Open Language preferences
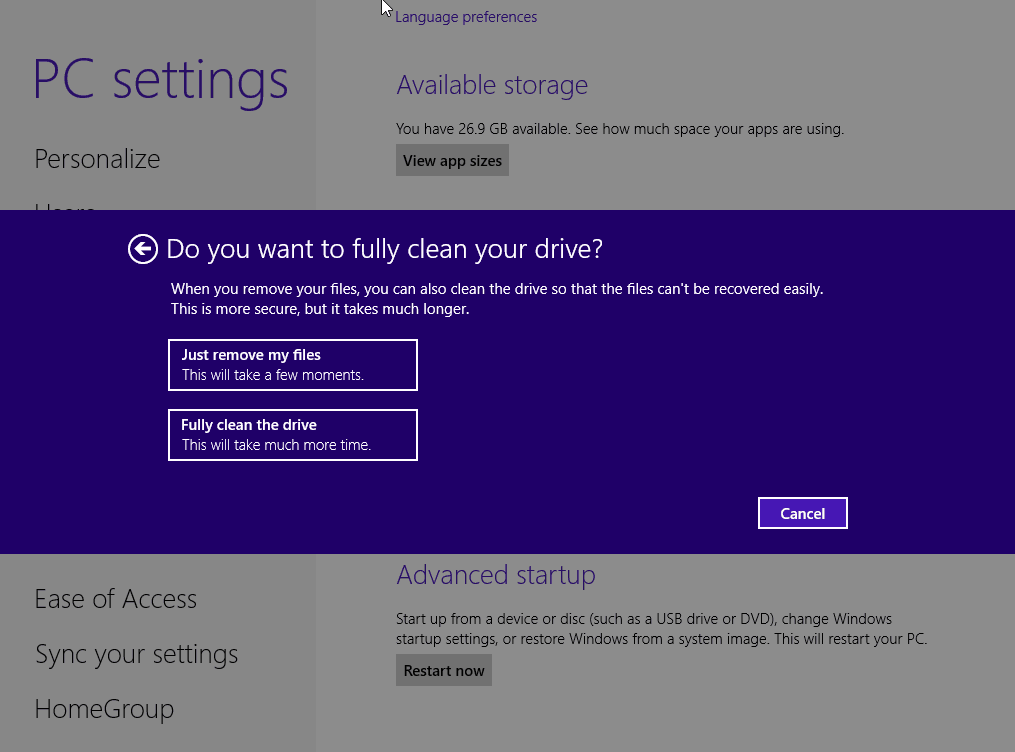The image size is (1015, 752). pos(466,17)
